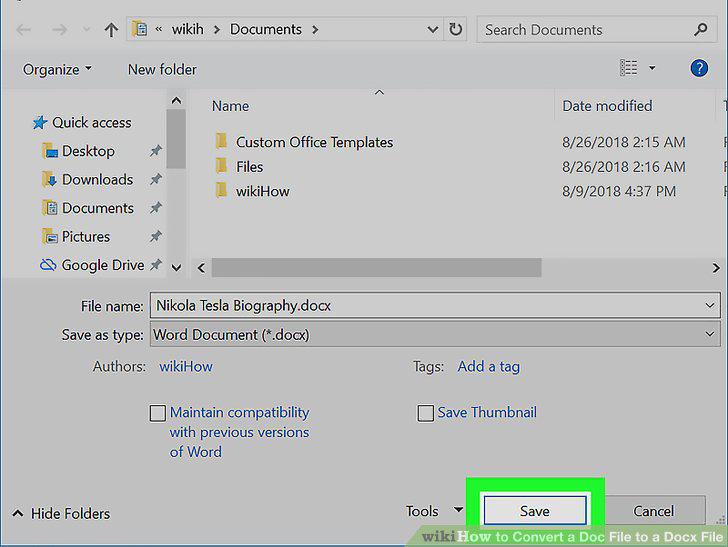Open recent locations dropdown arrow
Viewport: 728px width, 547px height.
[86, 30]
